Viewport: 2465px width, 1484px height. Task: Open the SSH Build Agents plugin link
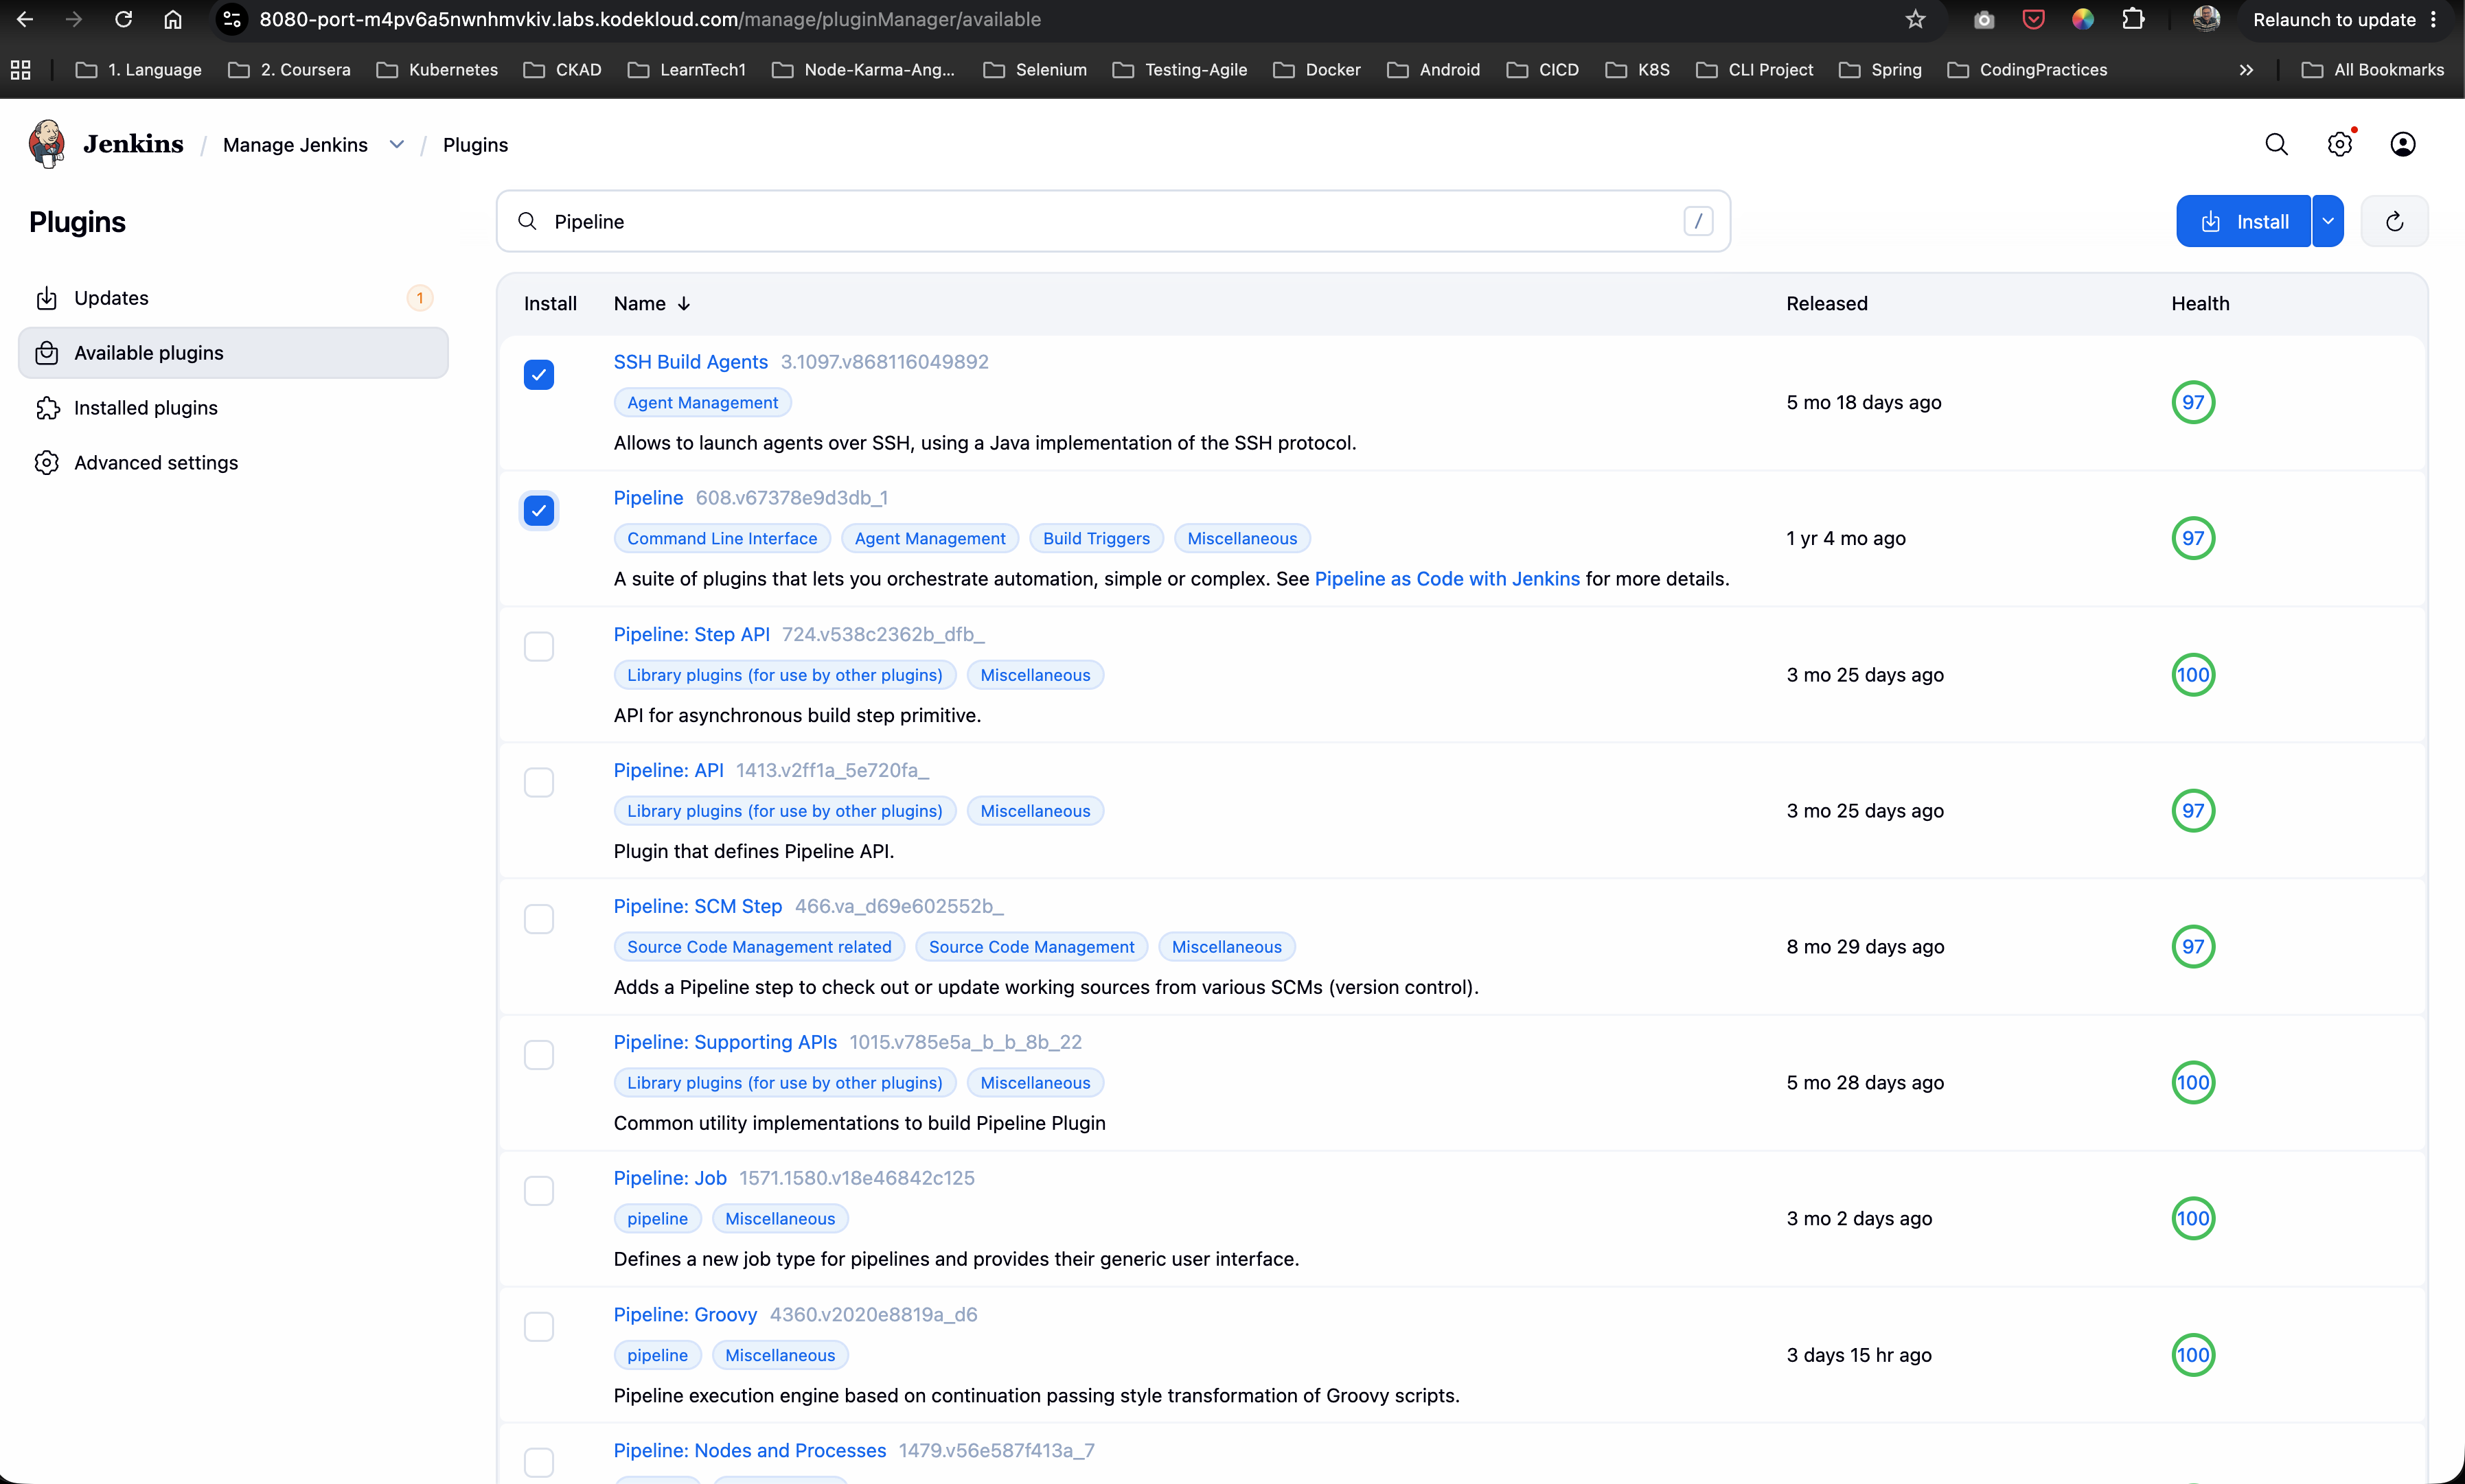pyautogui.click(x=690, y=362)
